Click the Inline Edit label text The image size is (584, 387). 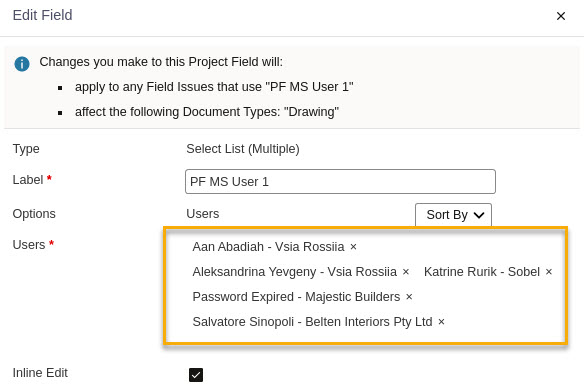(40, 373)
